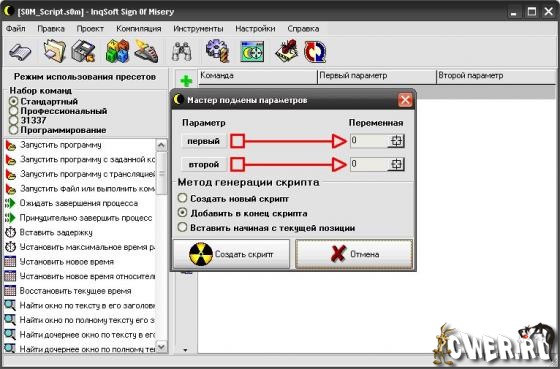Open the Файл menu
560x369 pixels.
tap(15, 29)
